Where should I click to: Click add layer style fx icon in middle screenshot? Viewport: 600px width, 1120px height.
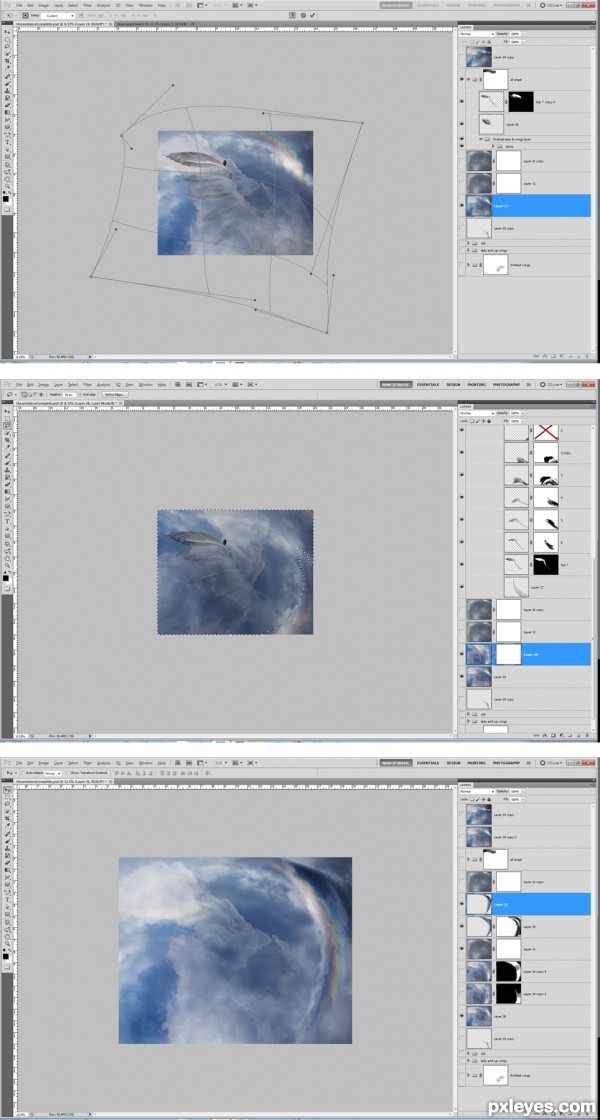click(545, 735)
